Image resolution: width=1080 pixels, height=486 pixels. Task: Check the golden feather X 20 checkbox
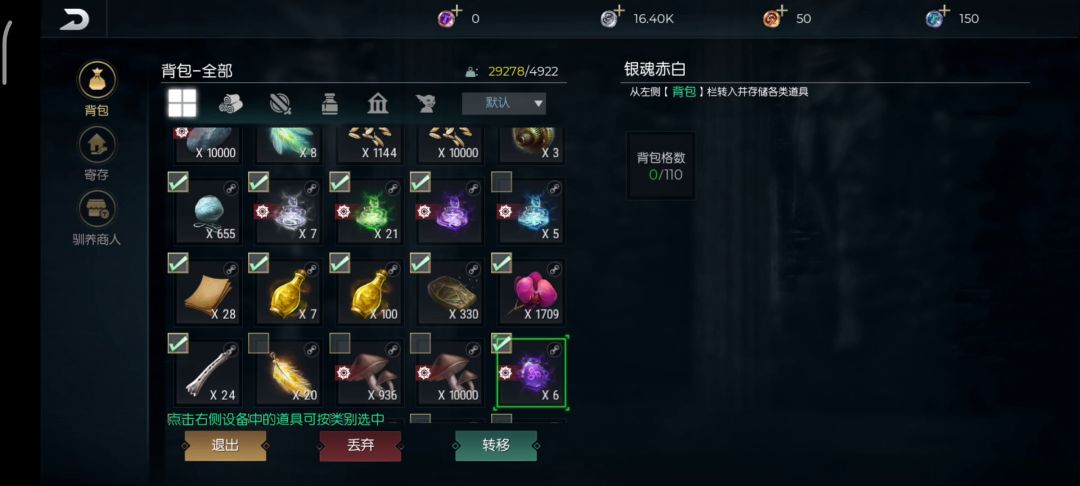(x=258, y=343)
